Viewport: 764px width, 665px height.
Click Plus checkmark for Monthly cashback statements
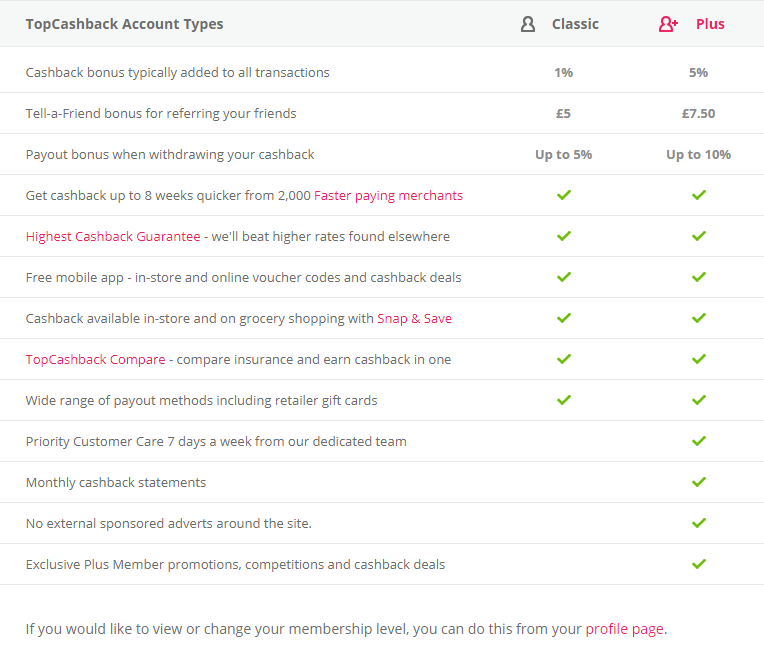699,481
